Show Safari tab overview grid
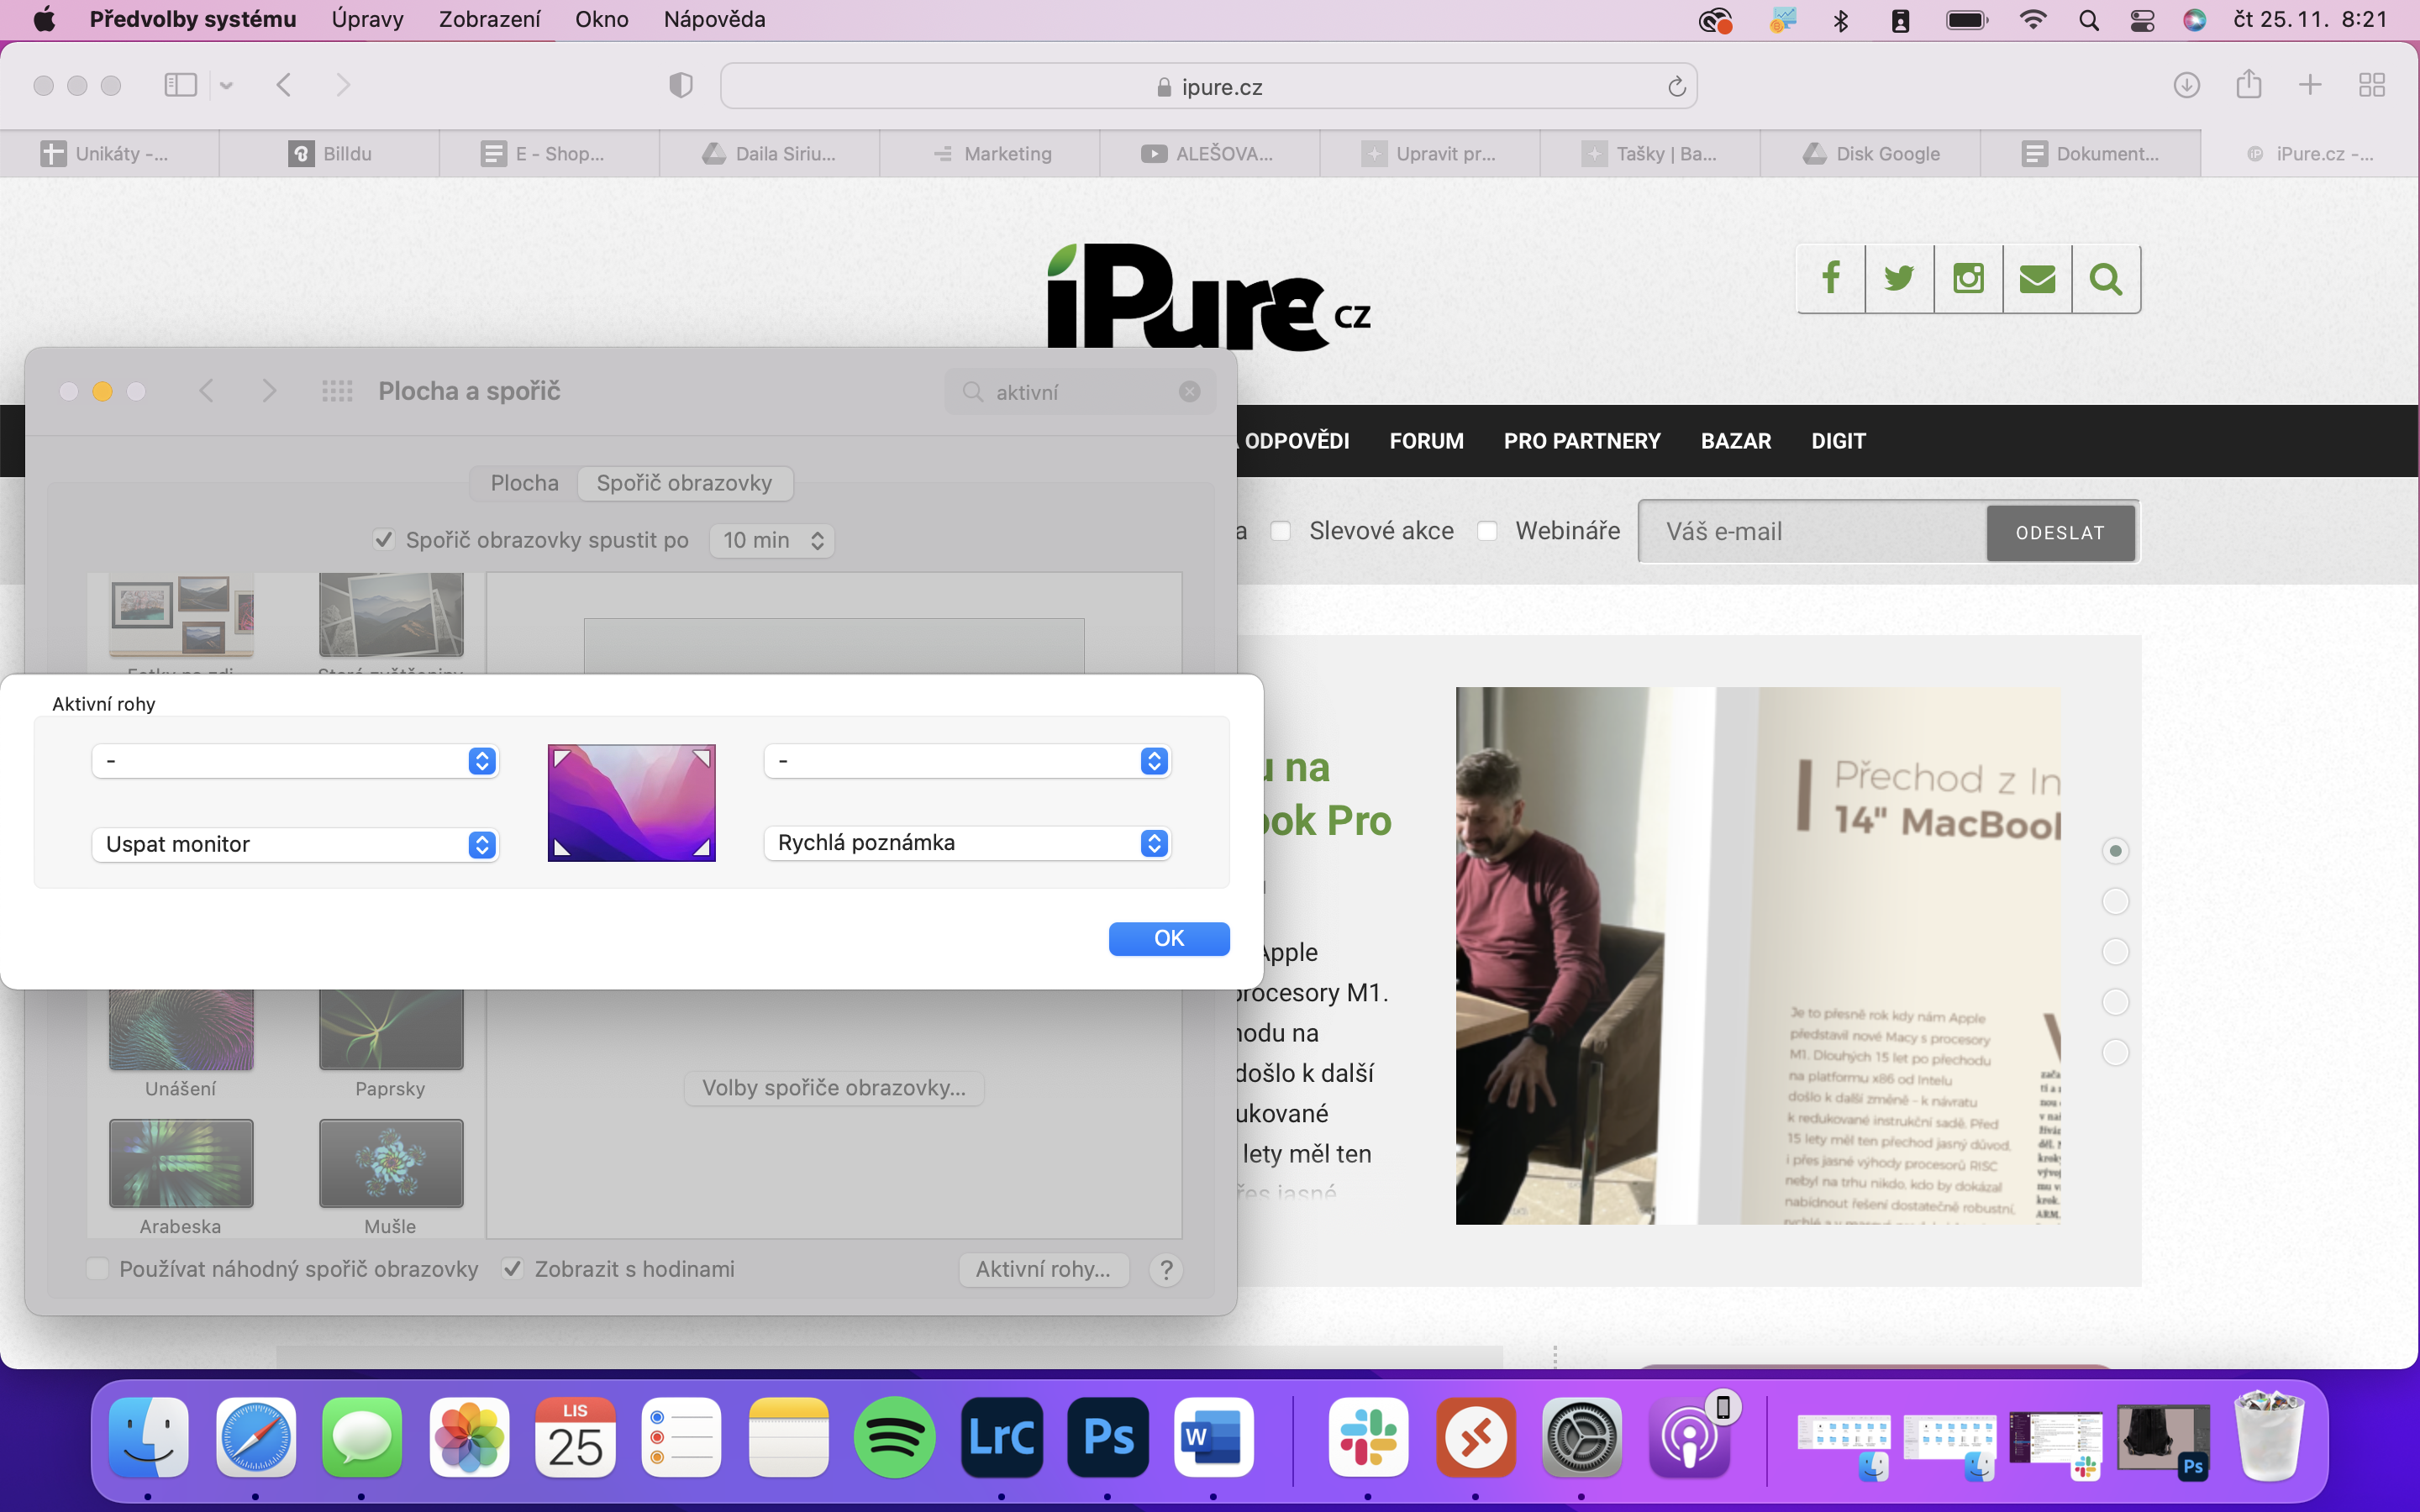The image size is (2420, 1512). tap(2372, 85)
